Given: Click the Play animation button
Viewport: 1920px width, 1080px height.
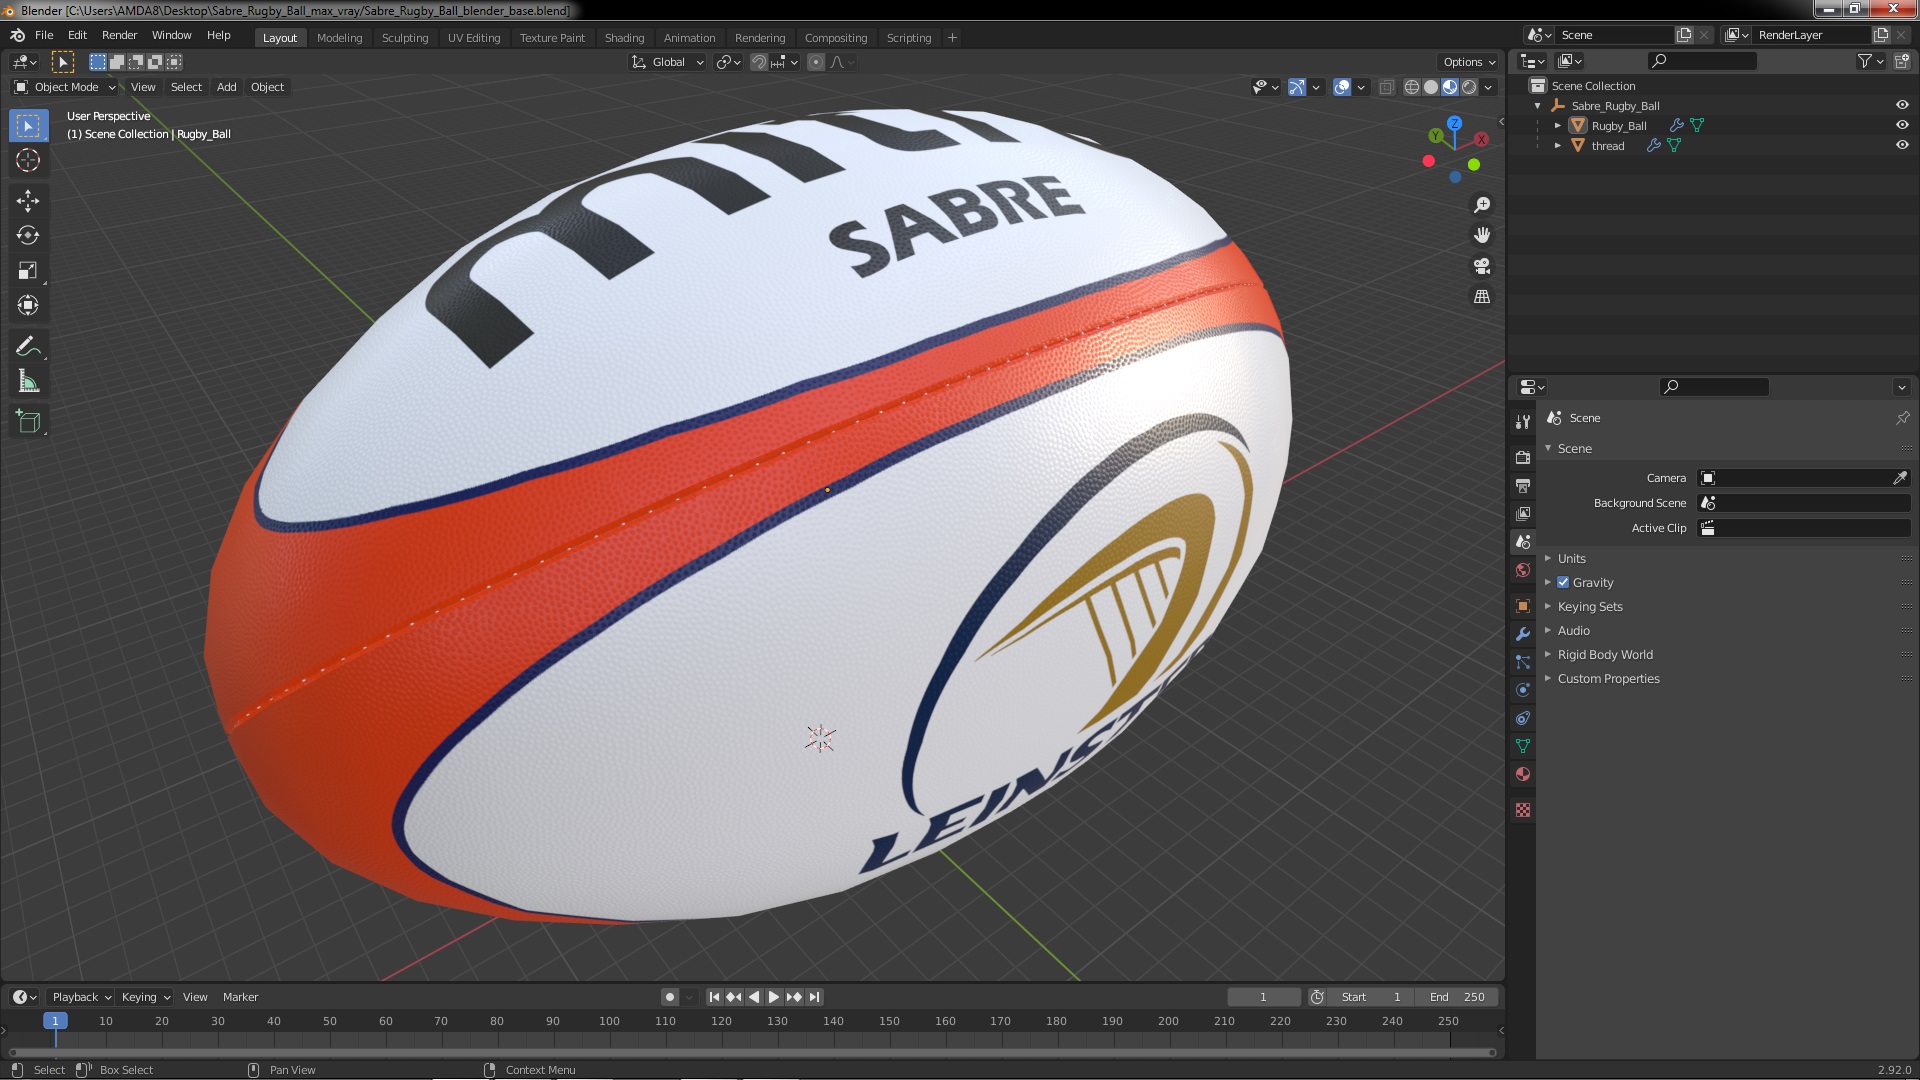Looking at the screenshot, I should pyautogui.click(x=774, y=997).
